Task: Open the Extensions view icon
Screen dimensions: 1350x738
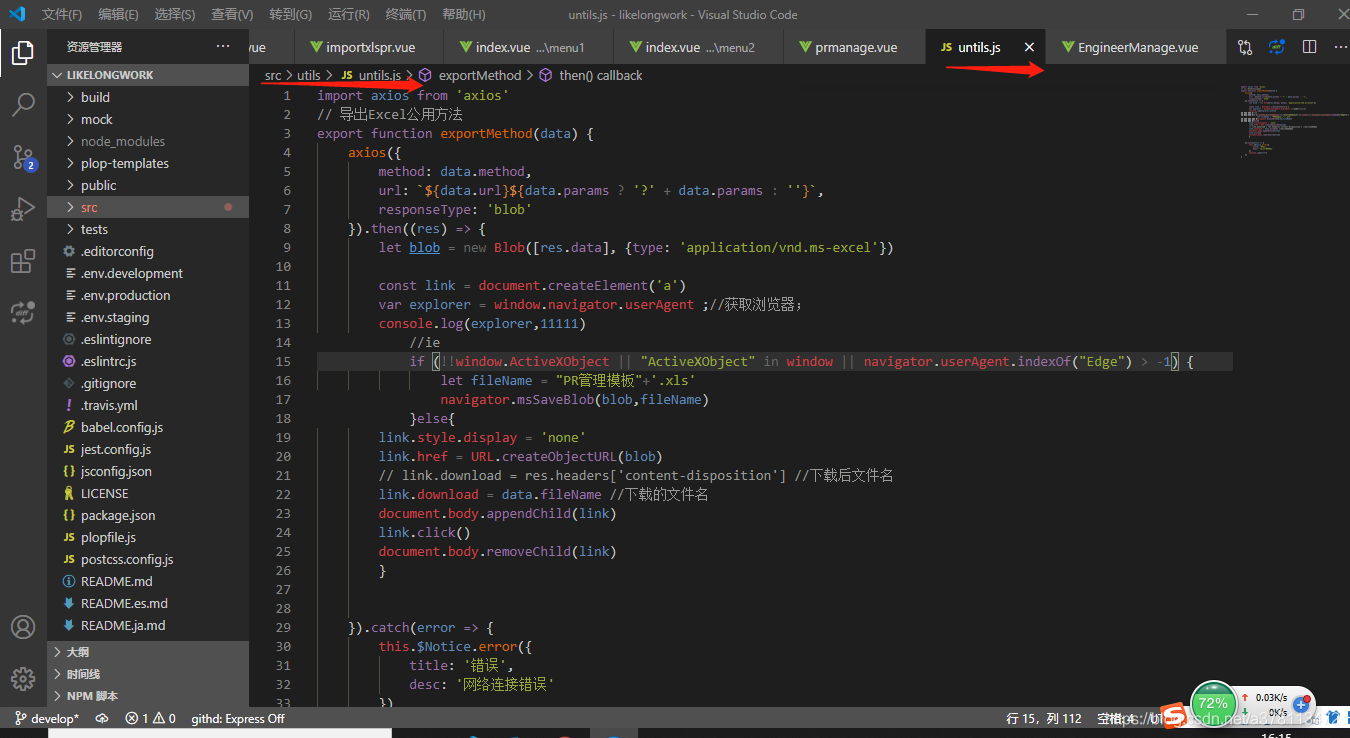Action: (23, 262)
